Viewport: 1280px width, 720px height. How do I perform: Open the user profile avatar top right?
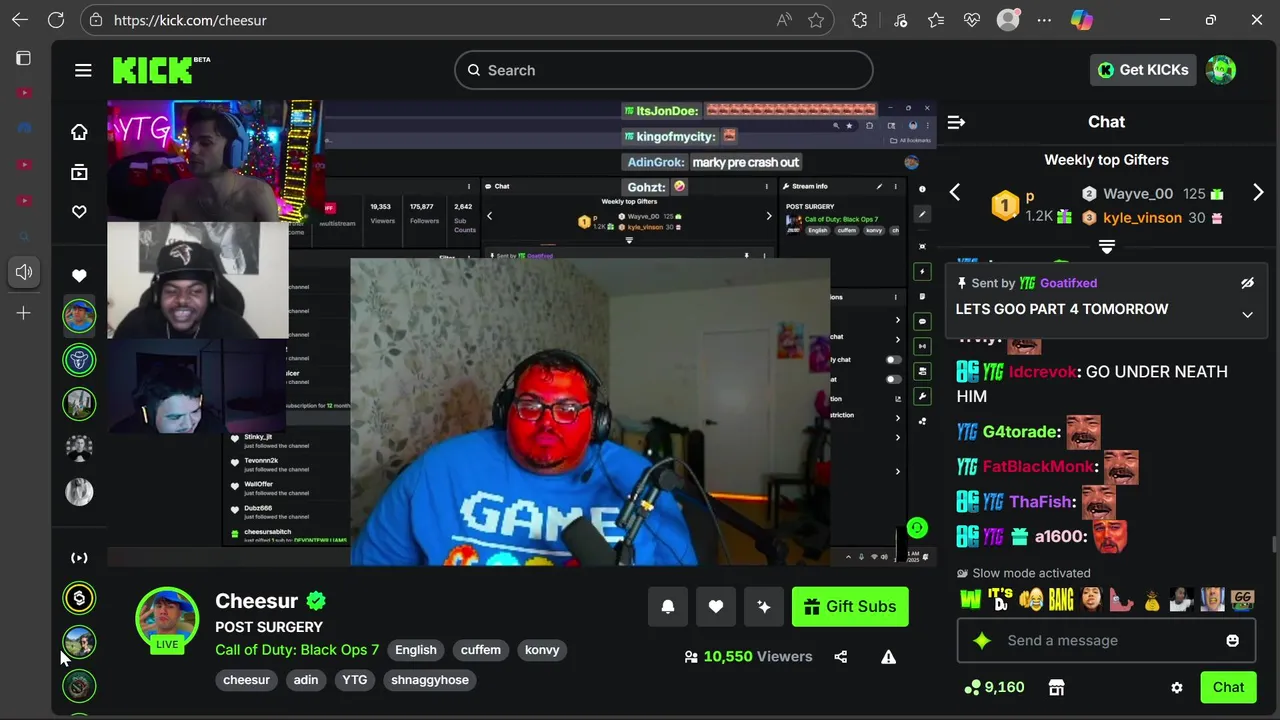click(1221, 70)
